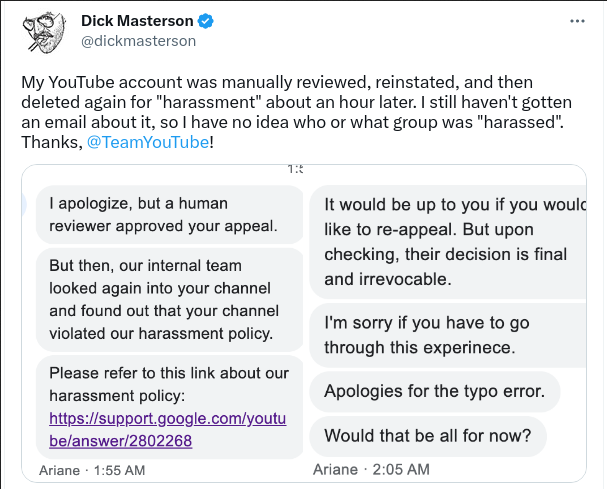The height and width of the screenshot is (489, 607).
Task: Open the @dickmasterson handle link
Action: (x=139, y=41)
